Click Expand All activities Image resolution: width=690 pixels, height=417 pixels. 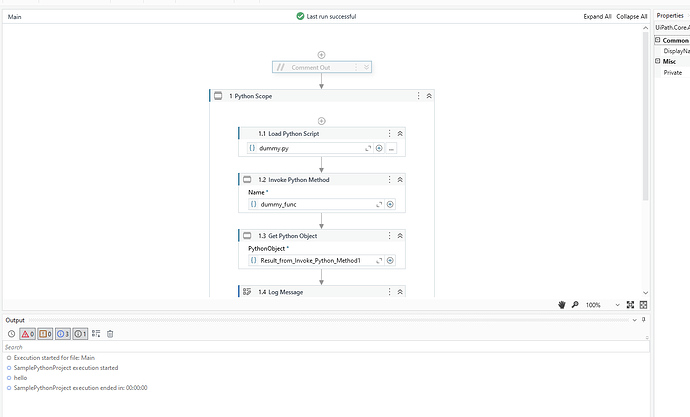click(595, 17)
